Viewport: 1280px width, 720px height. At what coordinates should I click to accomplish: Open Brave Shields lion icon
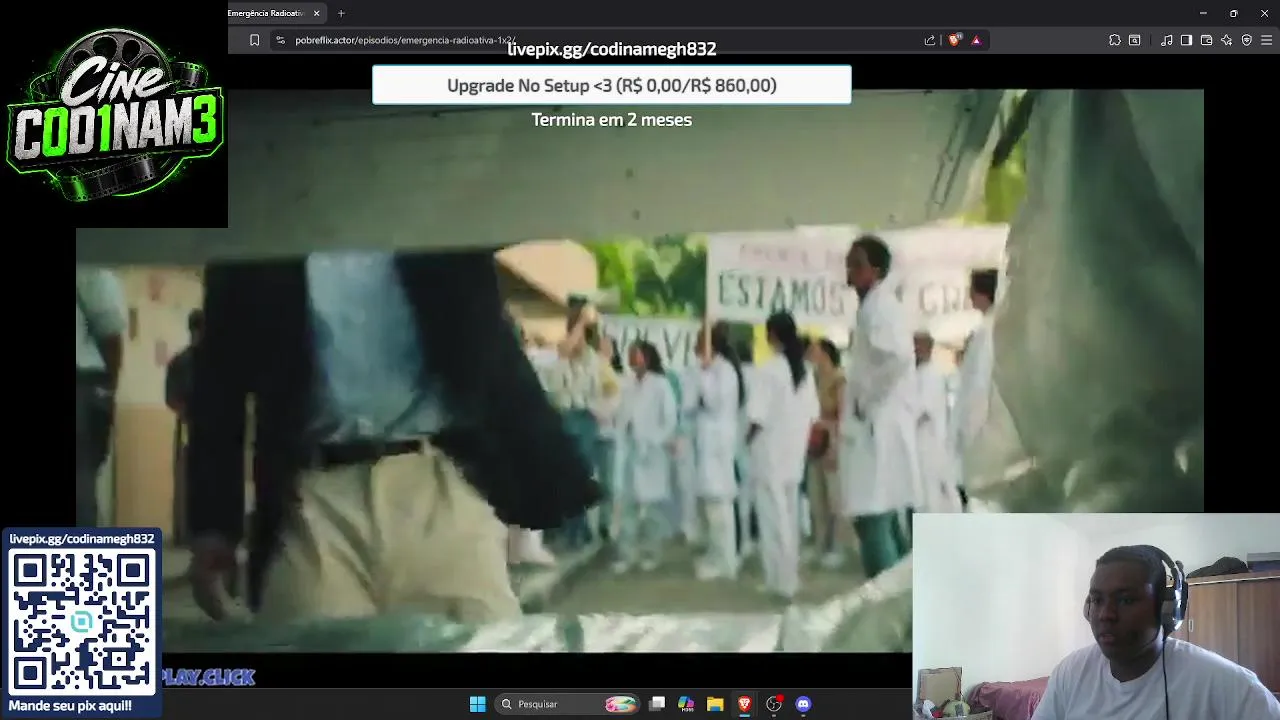click(x=954, y=40)
